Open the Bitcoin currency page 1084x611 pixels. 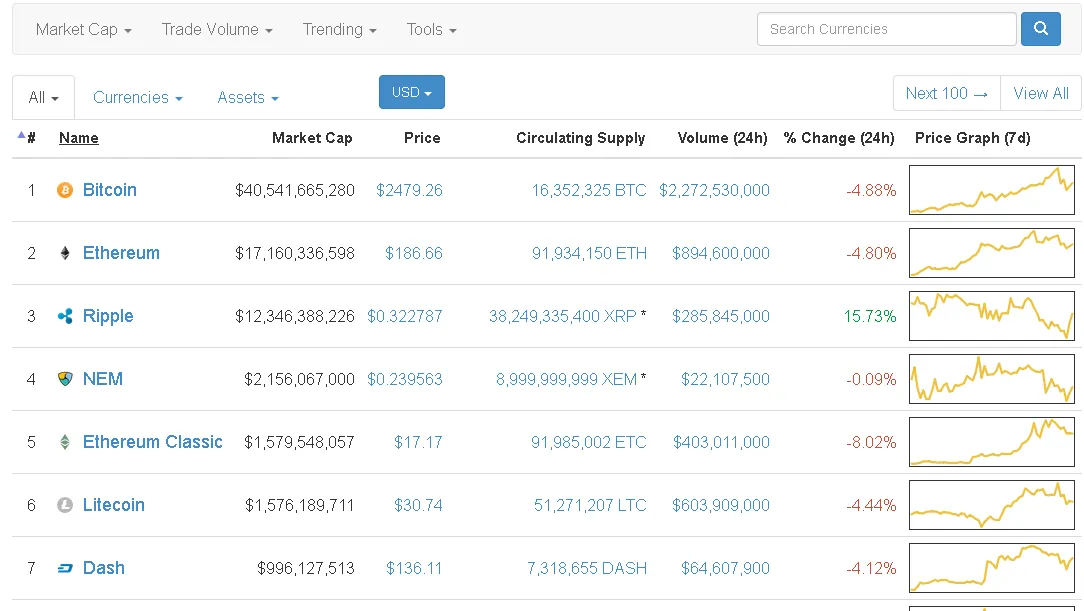pyautogui.click(x=109, y=190)
